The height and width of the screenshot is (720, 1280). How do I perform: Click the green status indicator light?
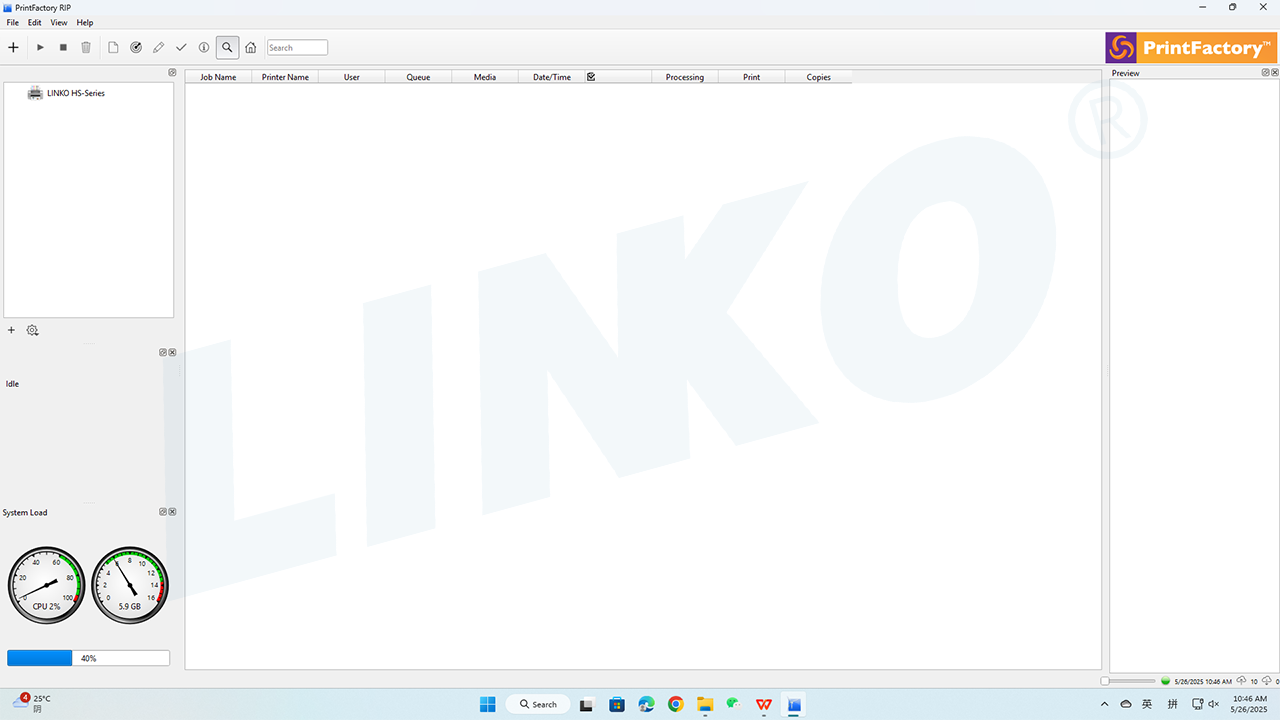[x=1165, y=681]
